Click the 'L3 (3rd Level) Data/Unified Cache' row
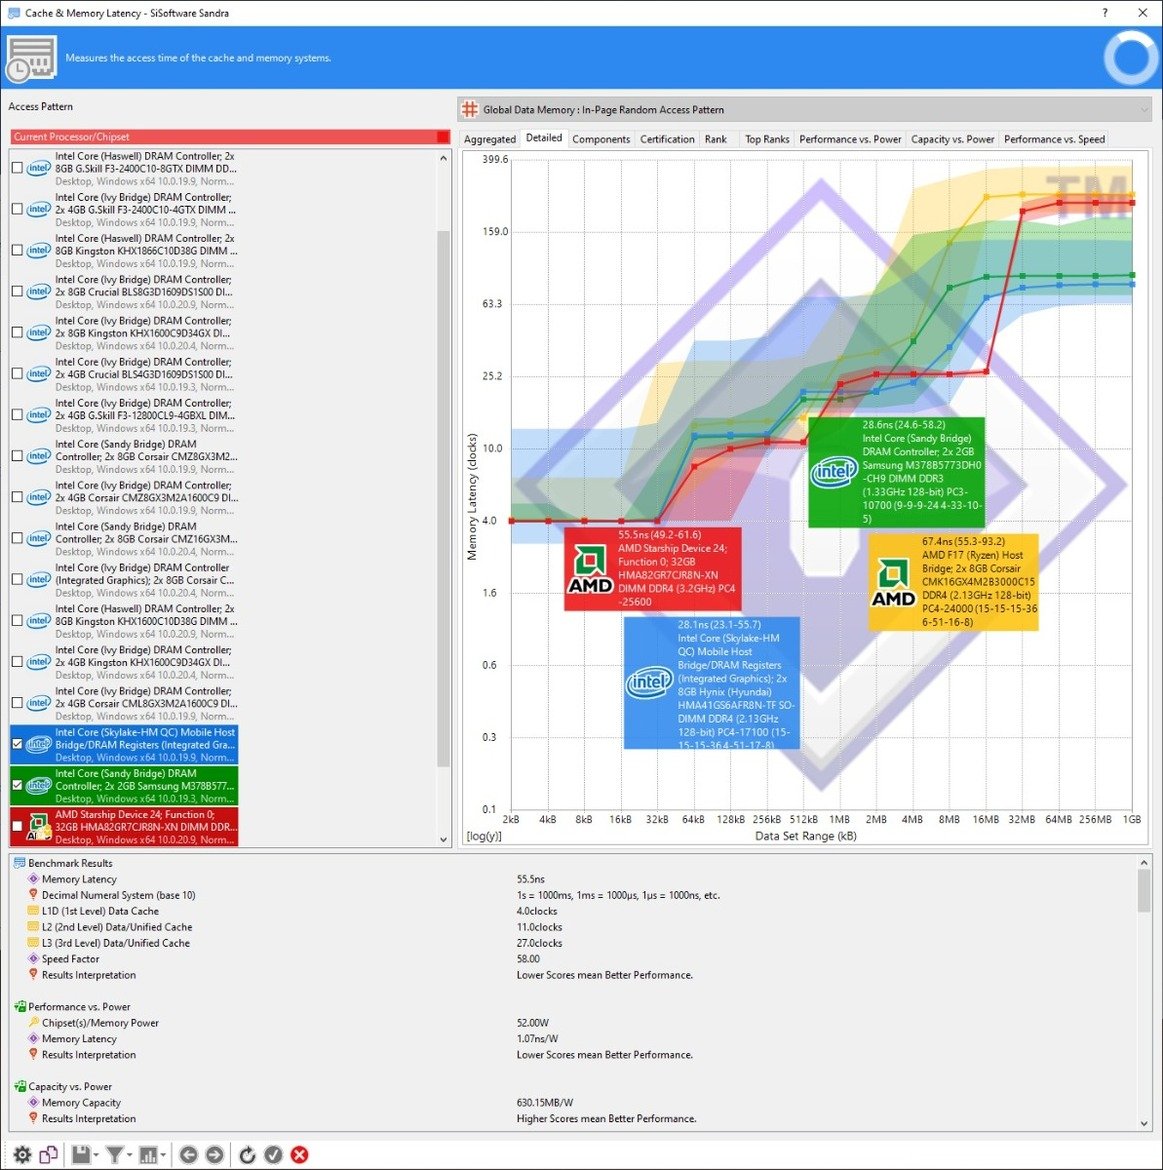This screenshot has width=1163, height=1170. pyautogui.click(x=116, y=942)
